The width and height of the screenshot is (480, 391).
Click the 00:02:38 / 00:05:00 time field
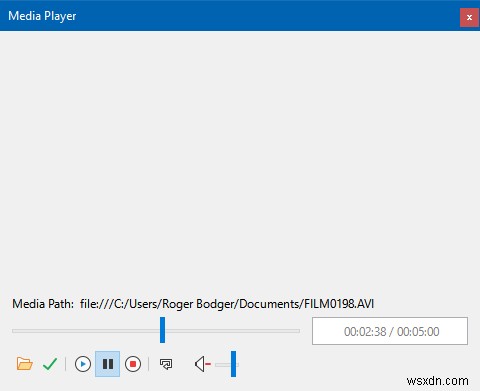coord(390,331)
